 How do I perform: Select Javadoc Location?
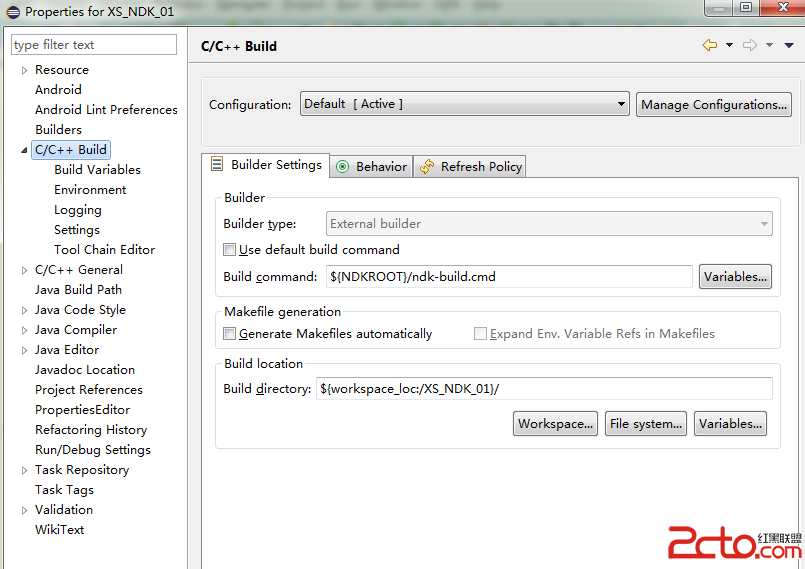pos(85,370)
